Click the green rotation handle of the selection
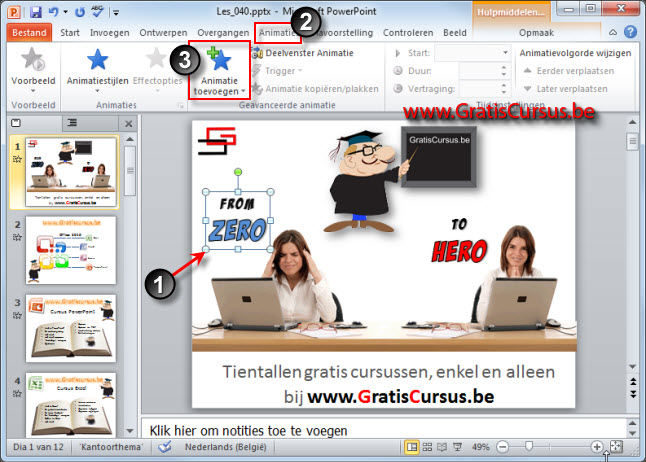646x462 pixels. (238, 172)
